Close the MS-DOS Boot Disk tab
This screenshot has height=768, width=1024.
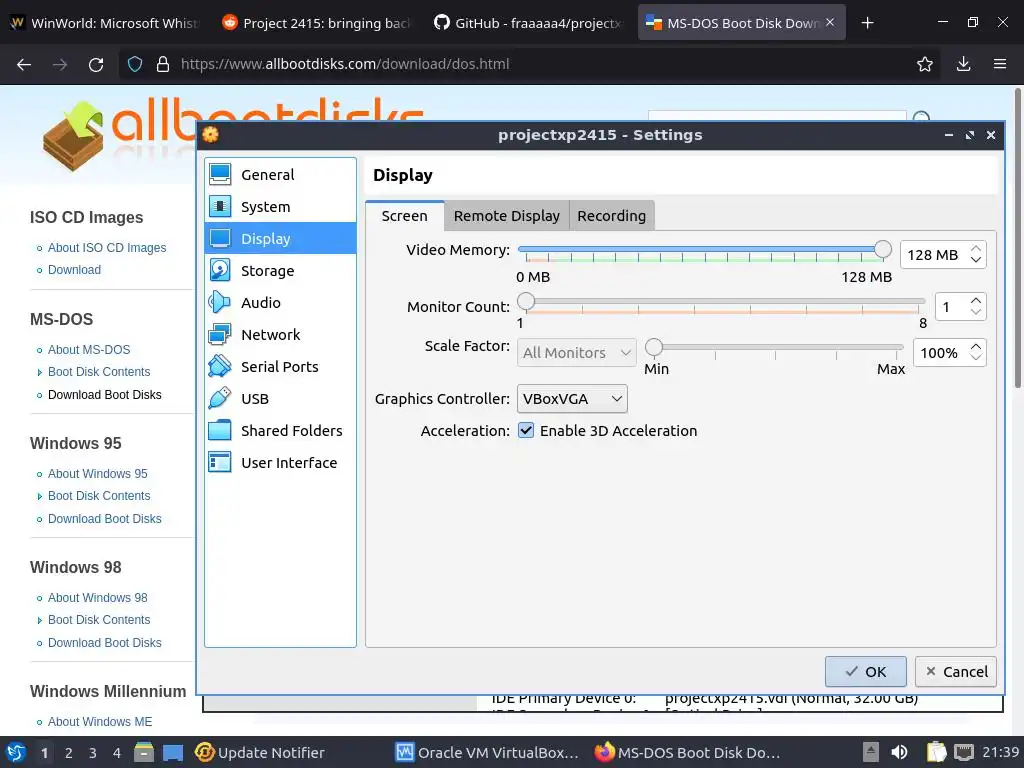830,22
